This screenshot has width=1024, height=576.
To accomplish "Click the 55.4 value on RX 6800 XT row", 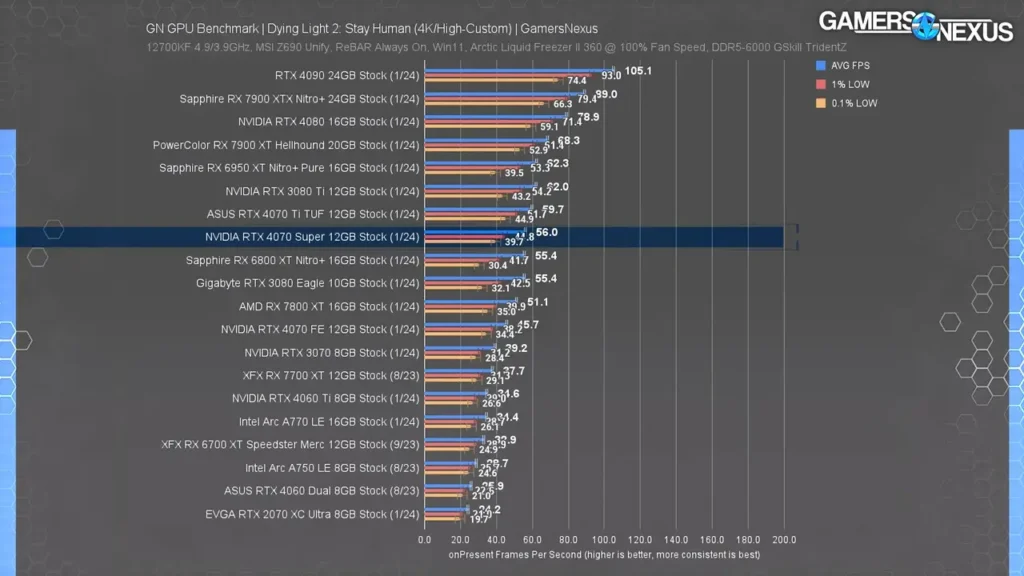I will [x=546, y=256].
